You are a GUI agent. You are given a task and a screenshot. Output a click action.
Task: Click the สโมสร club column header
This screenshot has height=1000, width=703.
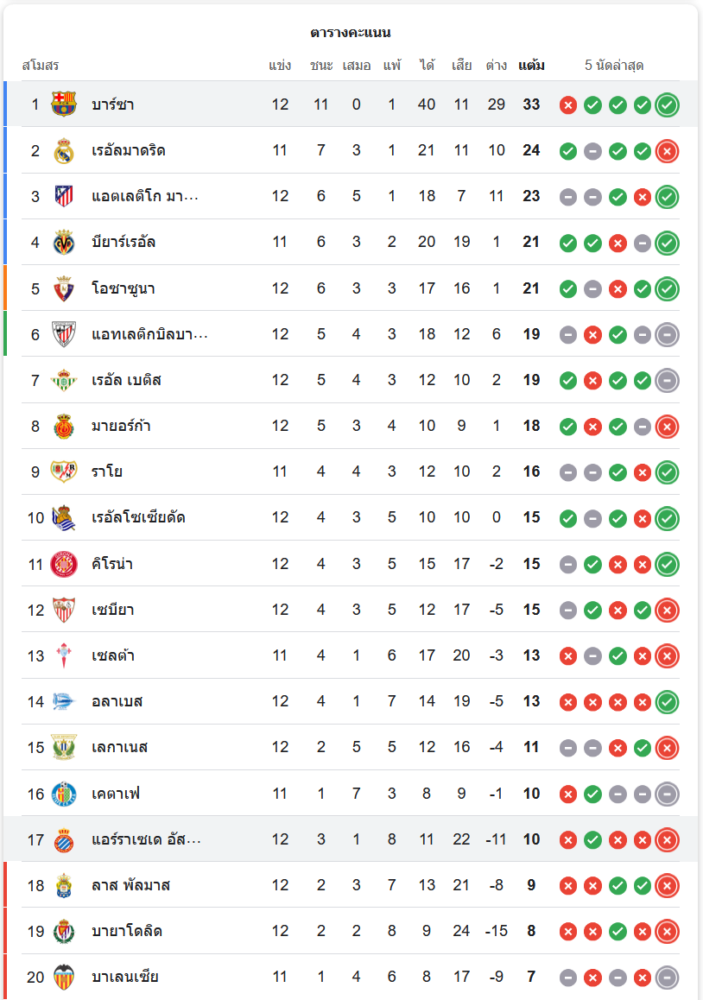[x=41, y=66]
